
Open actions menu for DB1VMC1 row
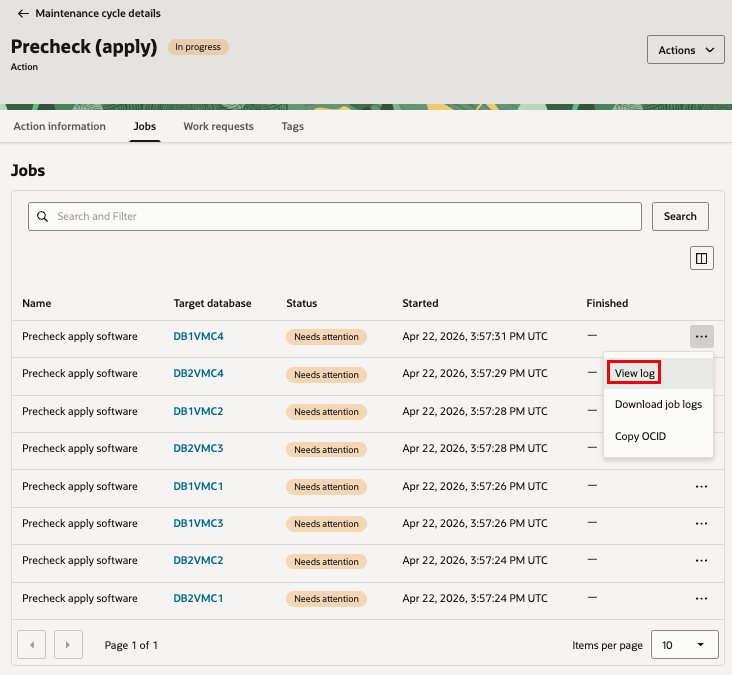[702, 486]
